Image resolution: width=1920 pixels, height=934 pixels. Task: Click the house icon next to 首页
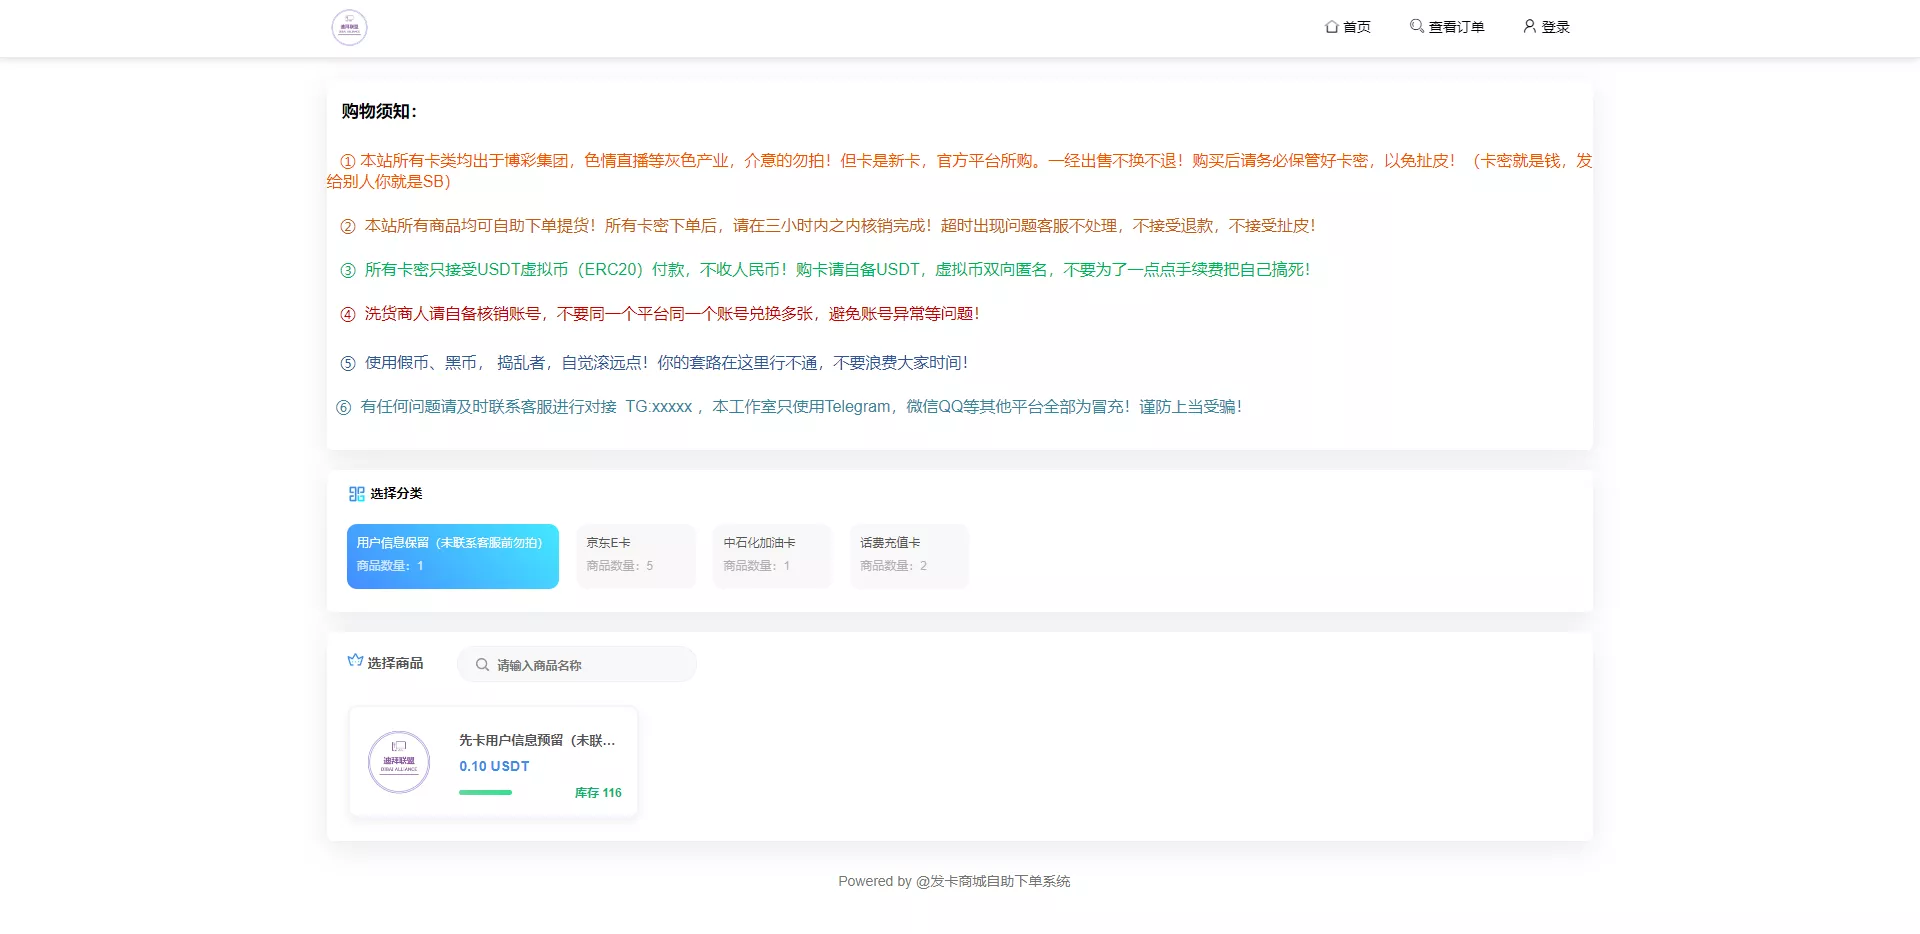1331,27
